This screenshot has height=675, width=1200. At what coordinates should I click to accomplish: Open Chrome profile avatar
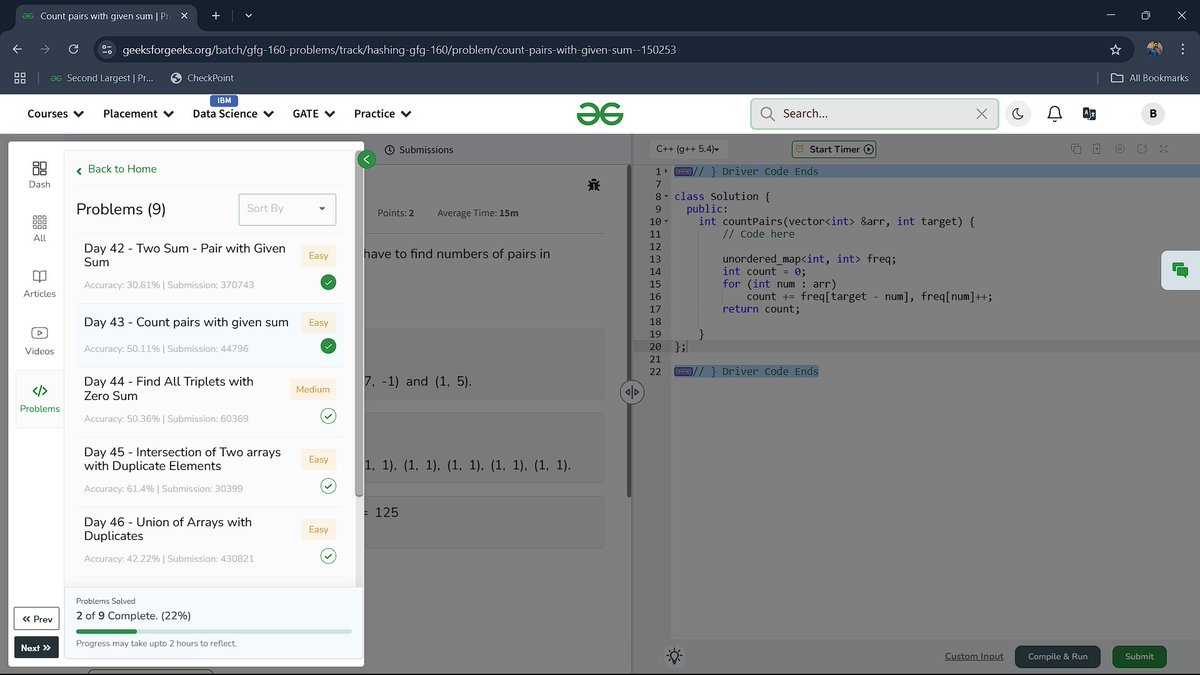(1154, 49)
